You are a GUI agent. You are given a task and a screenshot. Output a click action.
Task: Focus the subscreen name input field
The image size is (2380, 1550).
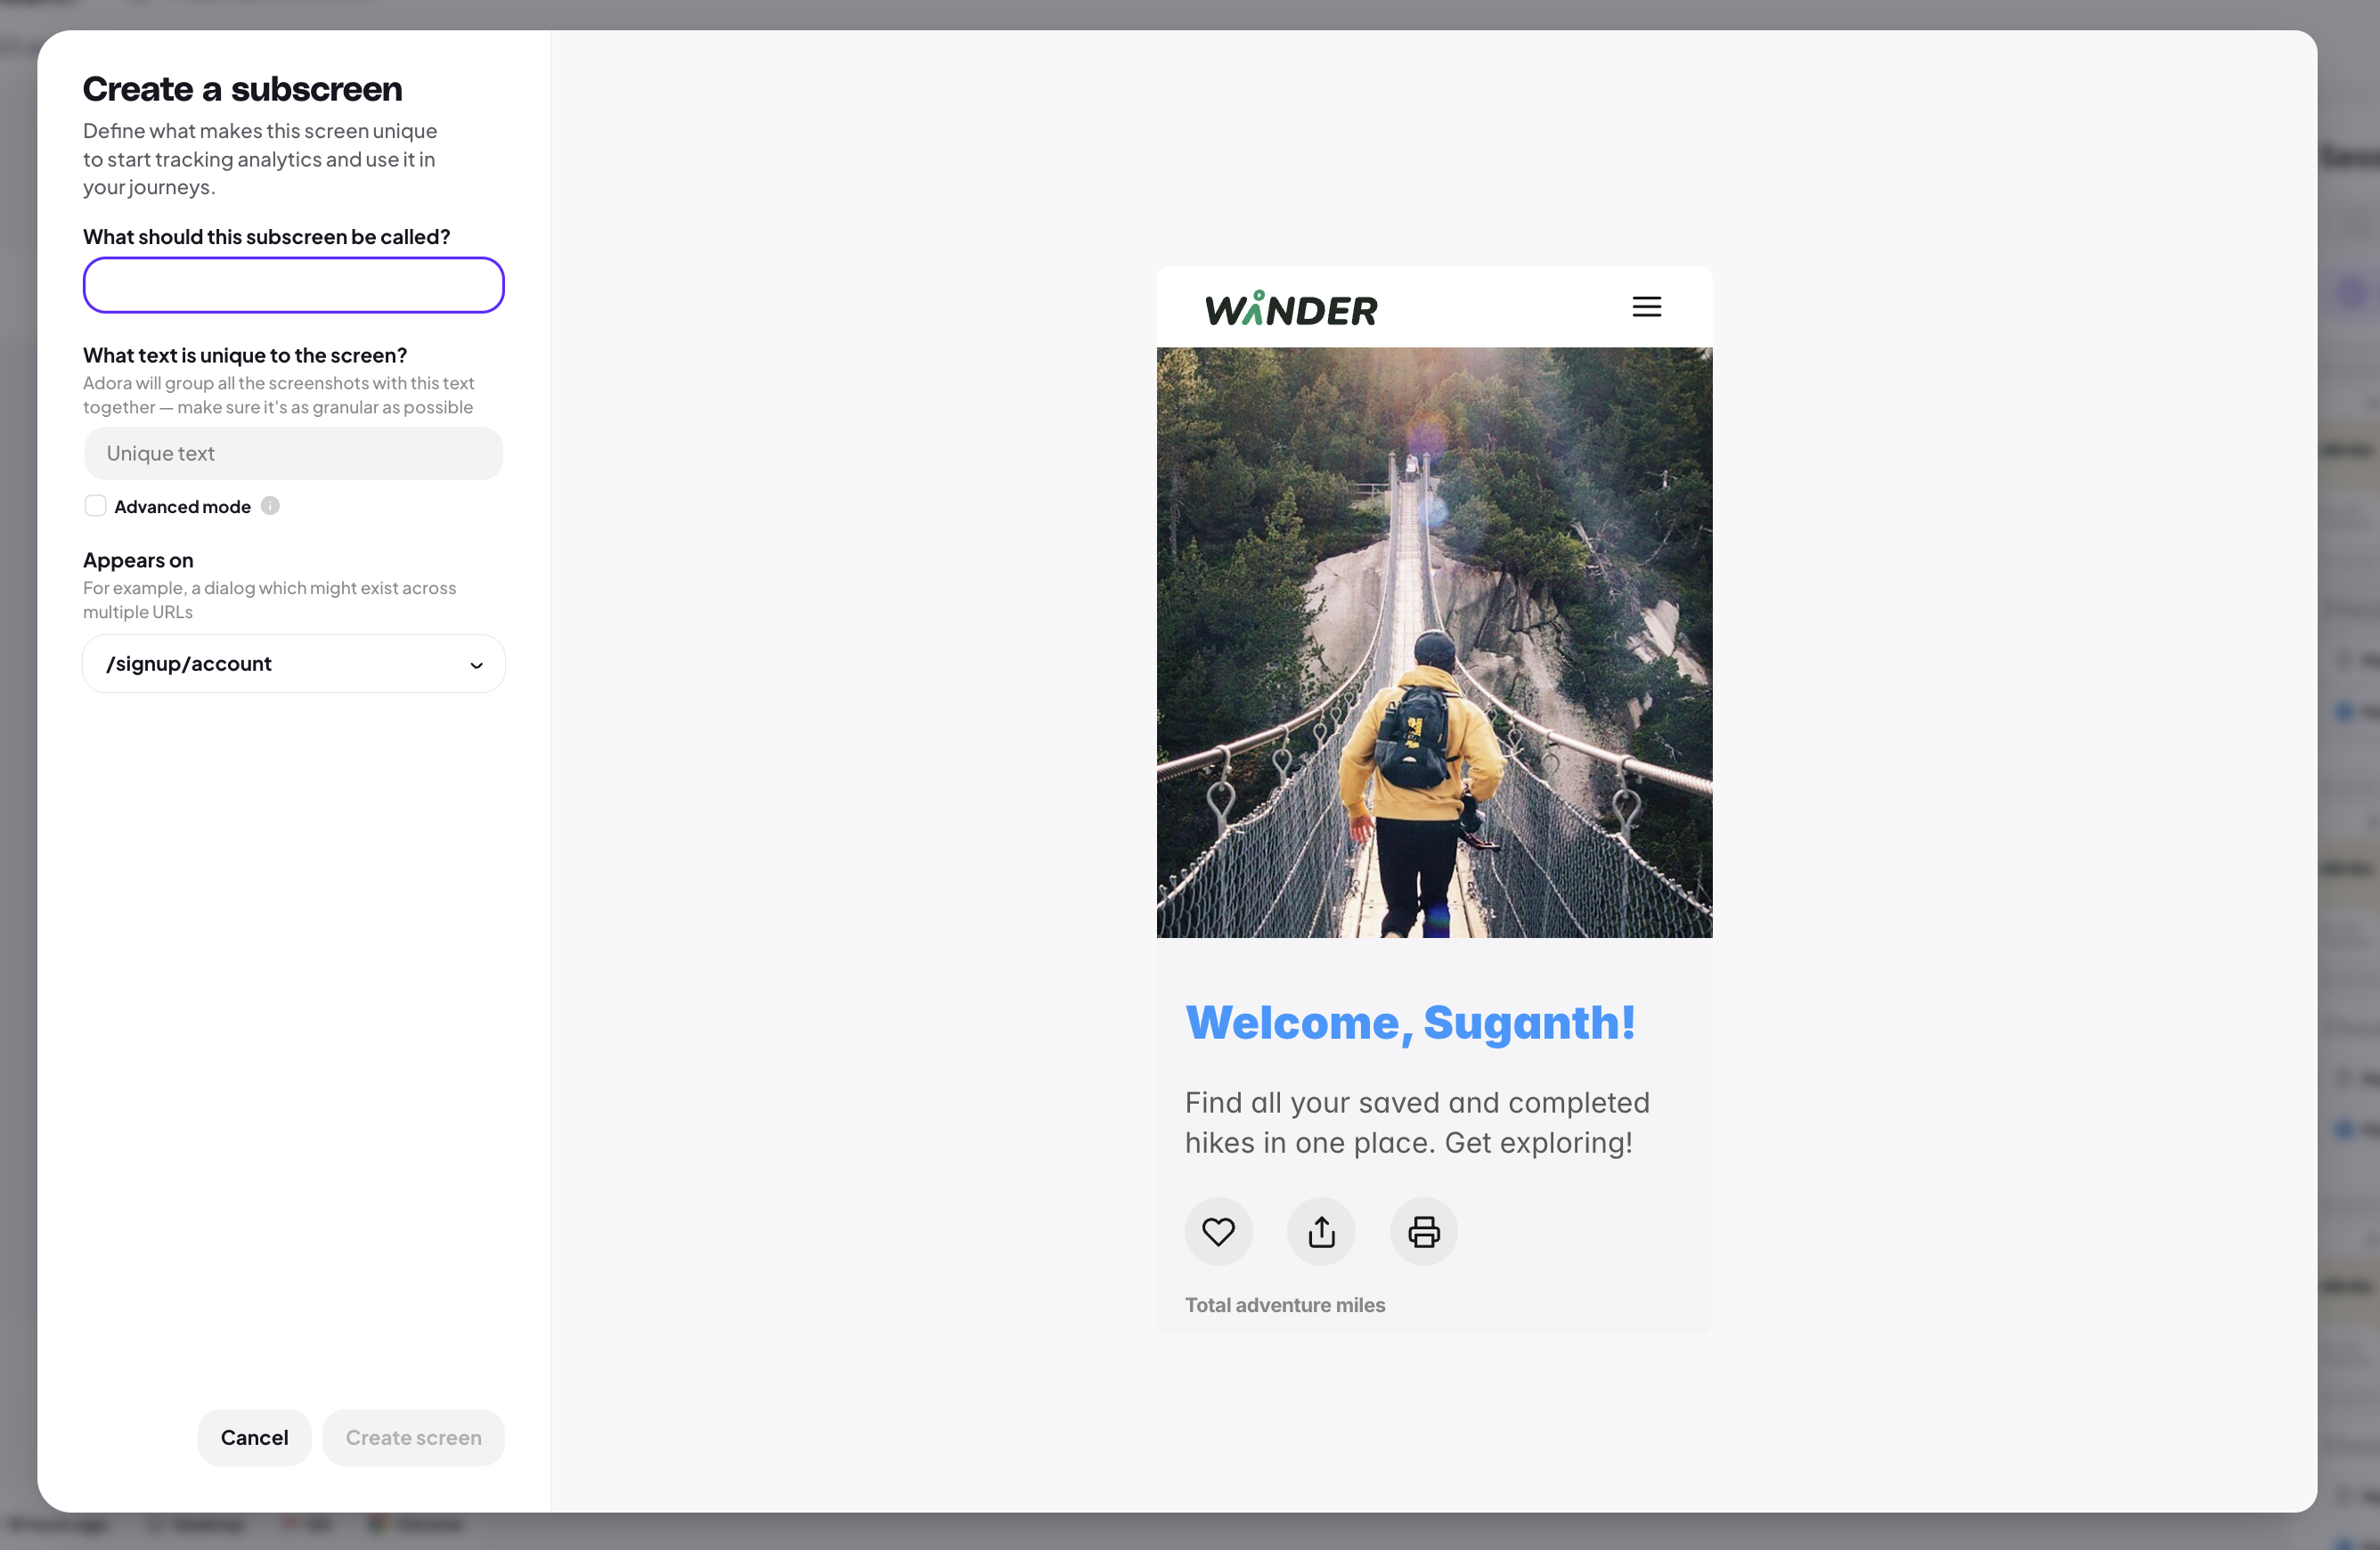(x=293, y=285)
